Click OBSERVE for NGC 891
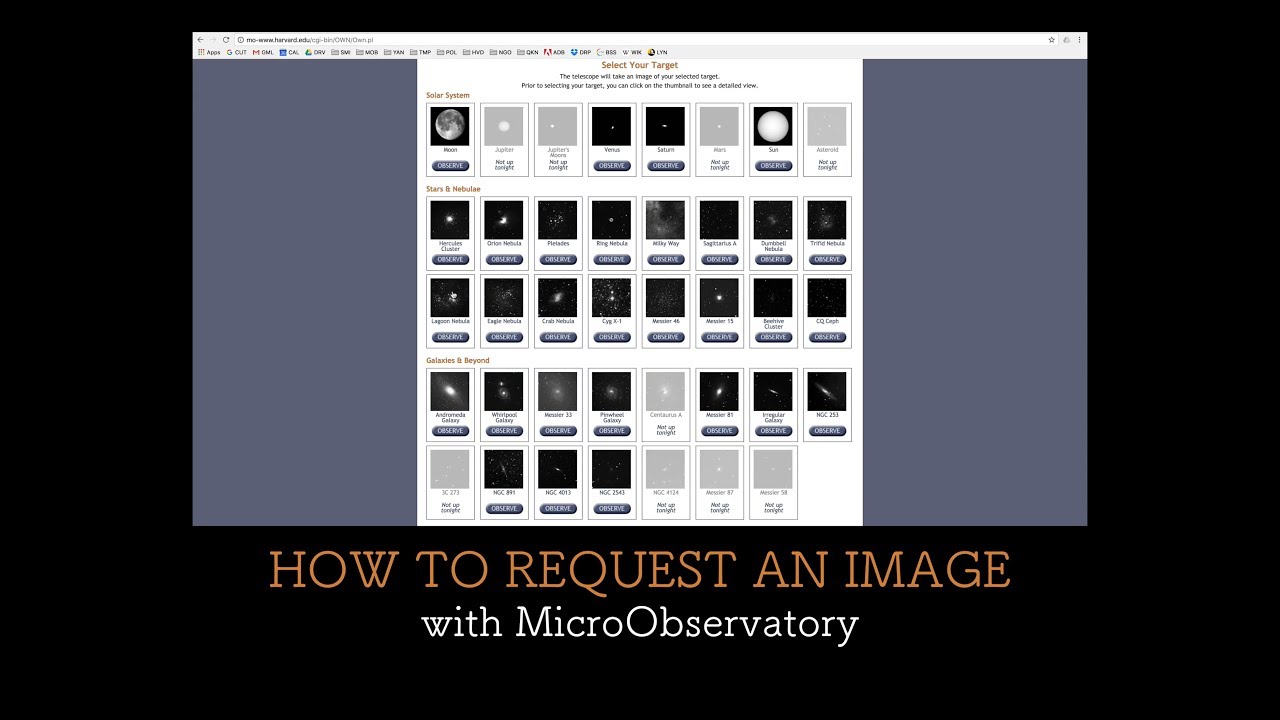1280x720 pixels. [504, 508]
